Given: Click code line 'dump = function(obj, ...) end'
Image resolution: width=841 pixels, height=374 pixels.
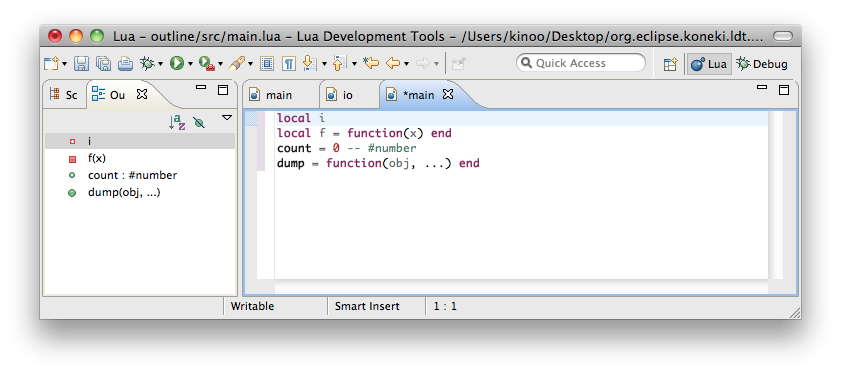Looking at the screenshot, I should pyautogui.click(x=378, y=163).
